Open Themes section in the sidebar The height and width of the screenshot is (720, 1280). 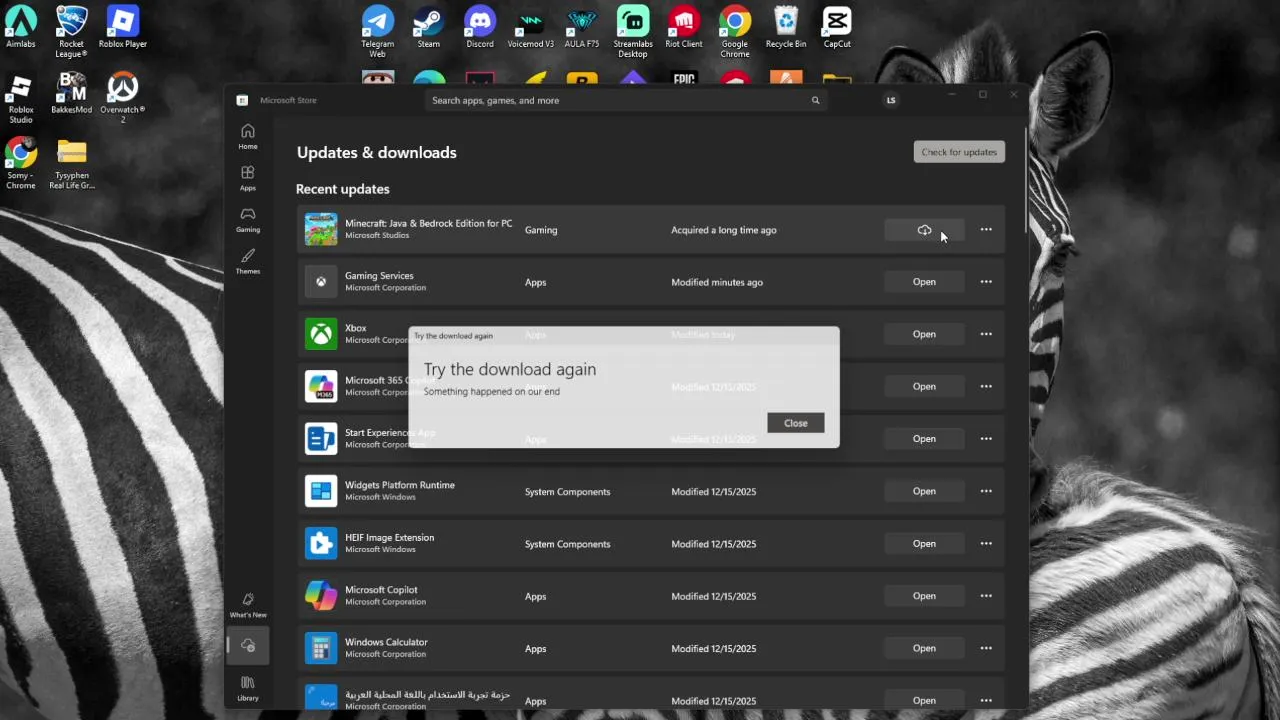pyautogui.click(x=247, y=262)
